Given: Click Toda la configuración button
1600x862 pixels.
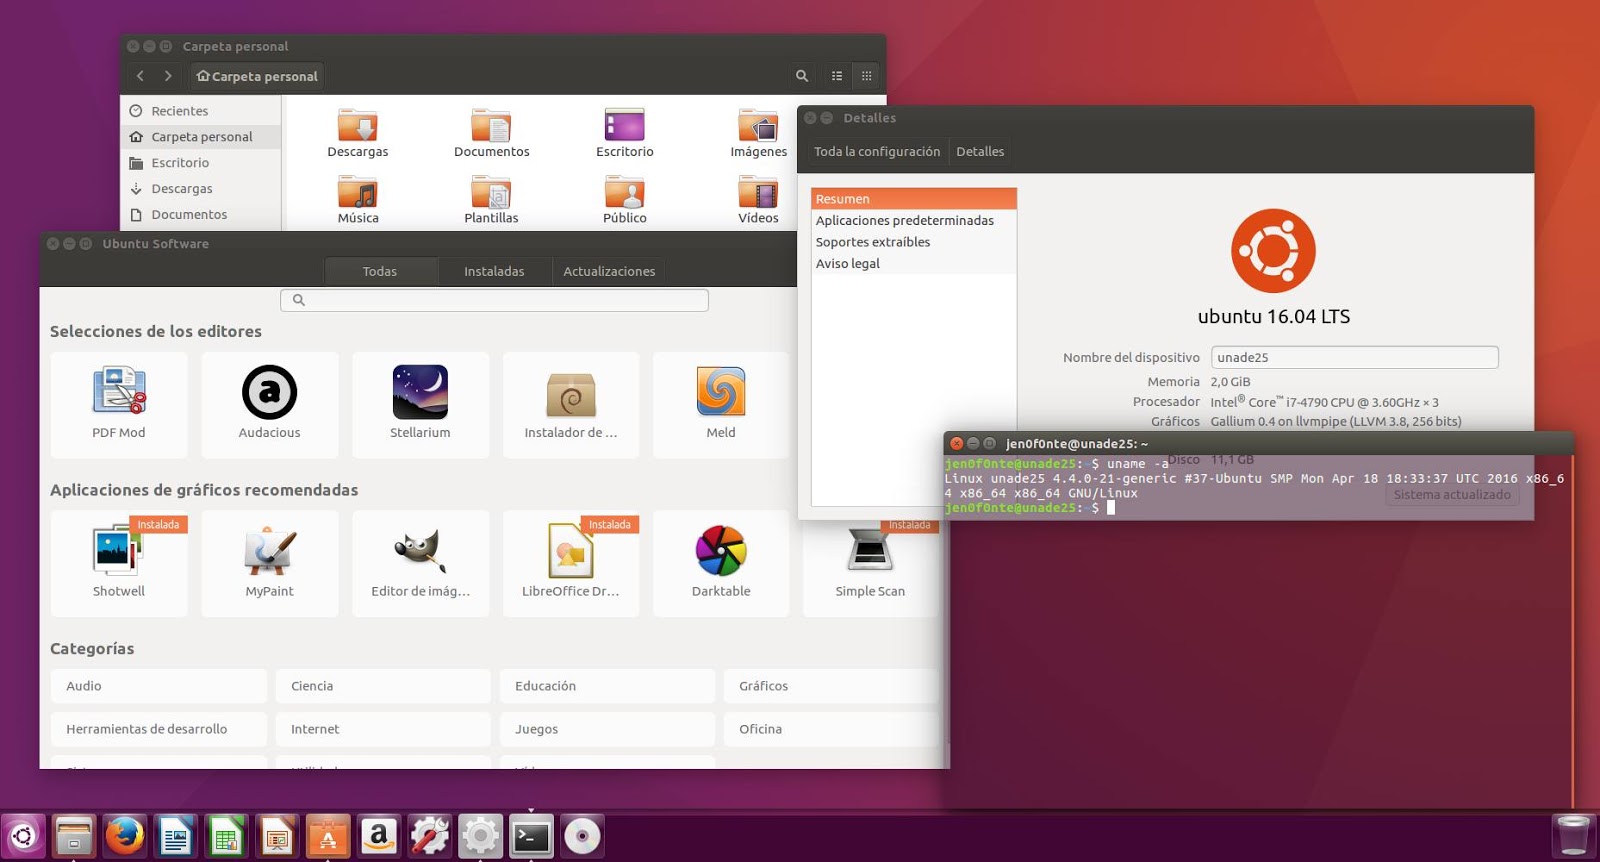Looking at the screenshot, I should (877, 152).
